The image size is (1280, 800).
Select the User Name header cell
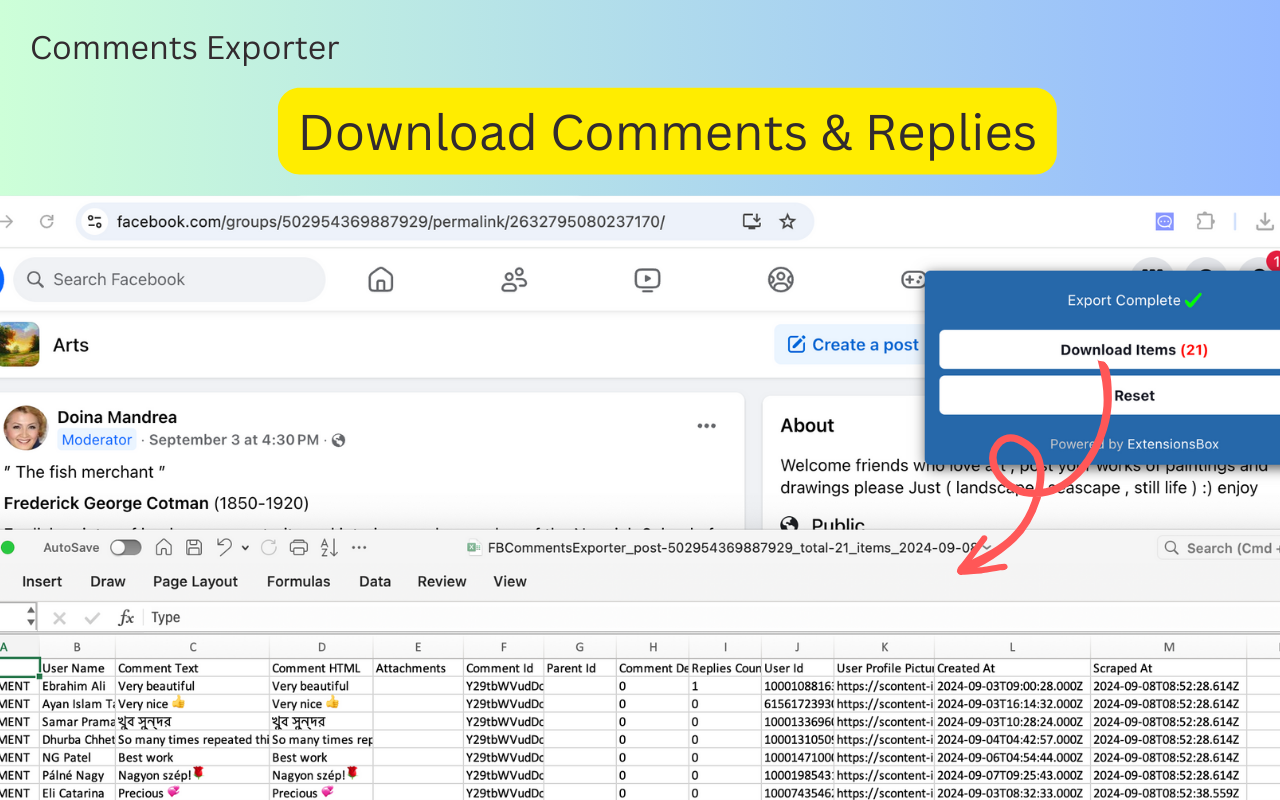pyautogui.click(x=77, y=668)
